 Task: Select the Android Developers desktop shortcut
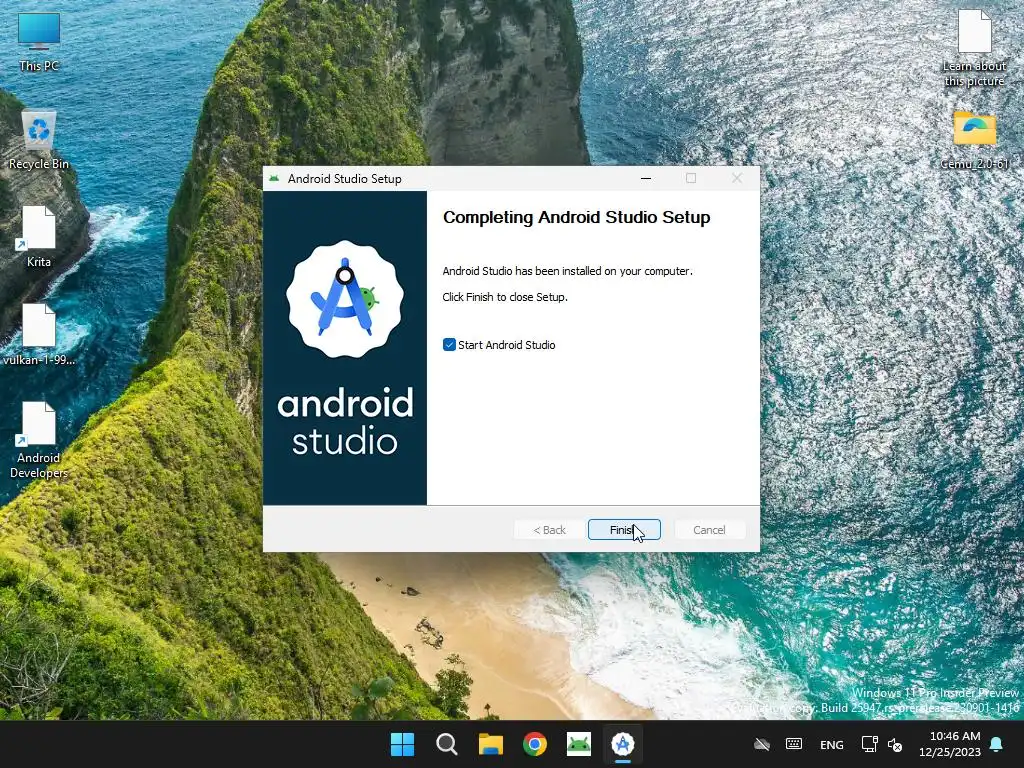click(x=39, y=440)
